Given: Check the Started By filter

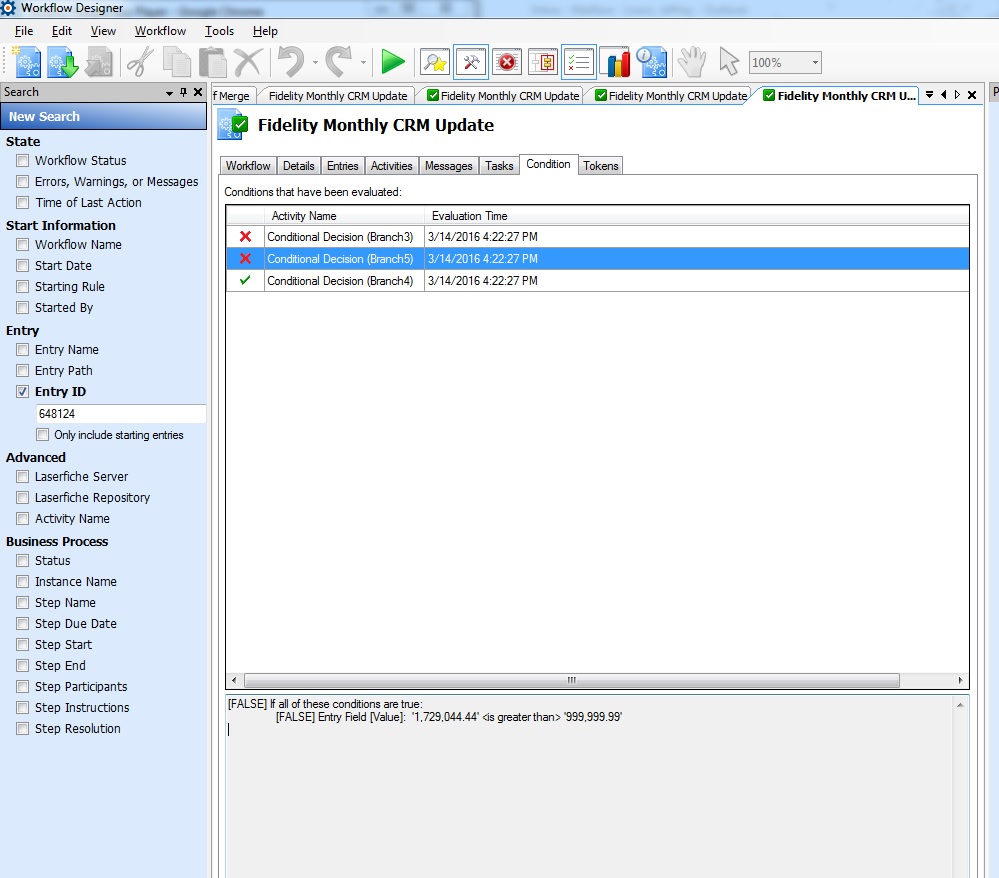Looking at the screenshot, I should (x=23, y=308).
